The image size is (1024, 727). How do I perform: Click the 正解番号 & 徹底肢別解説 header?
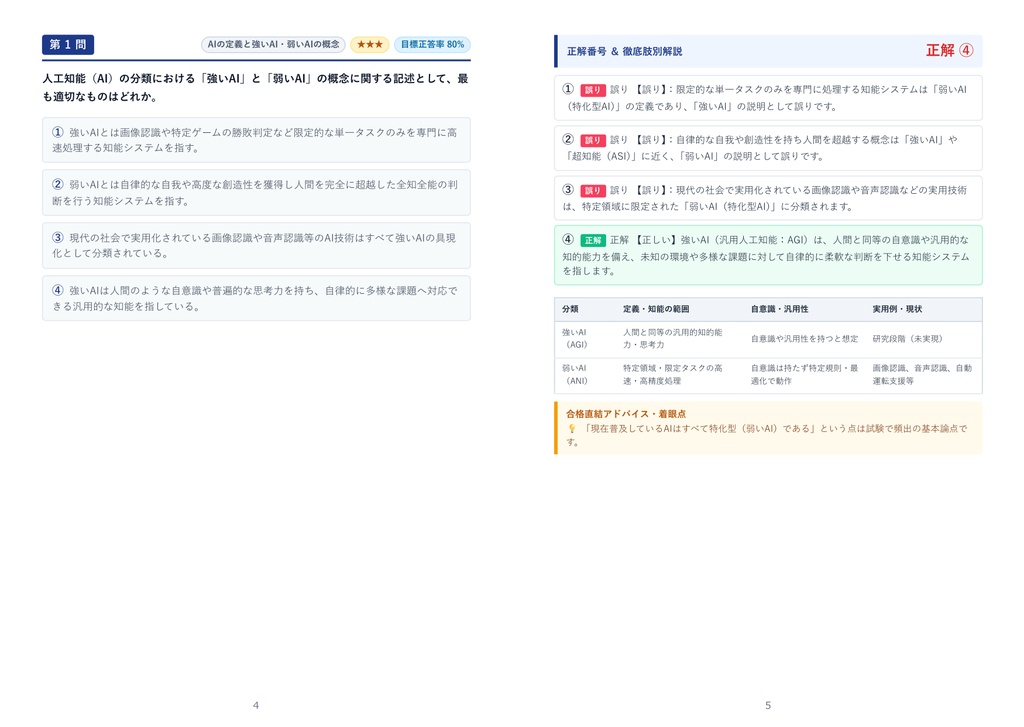(x=624, y=51)
